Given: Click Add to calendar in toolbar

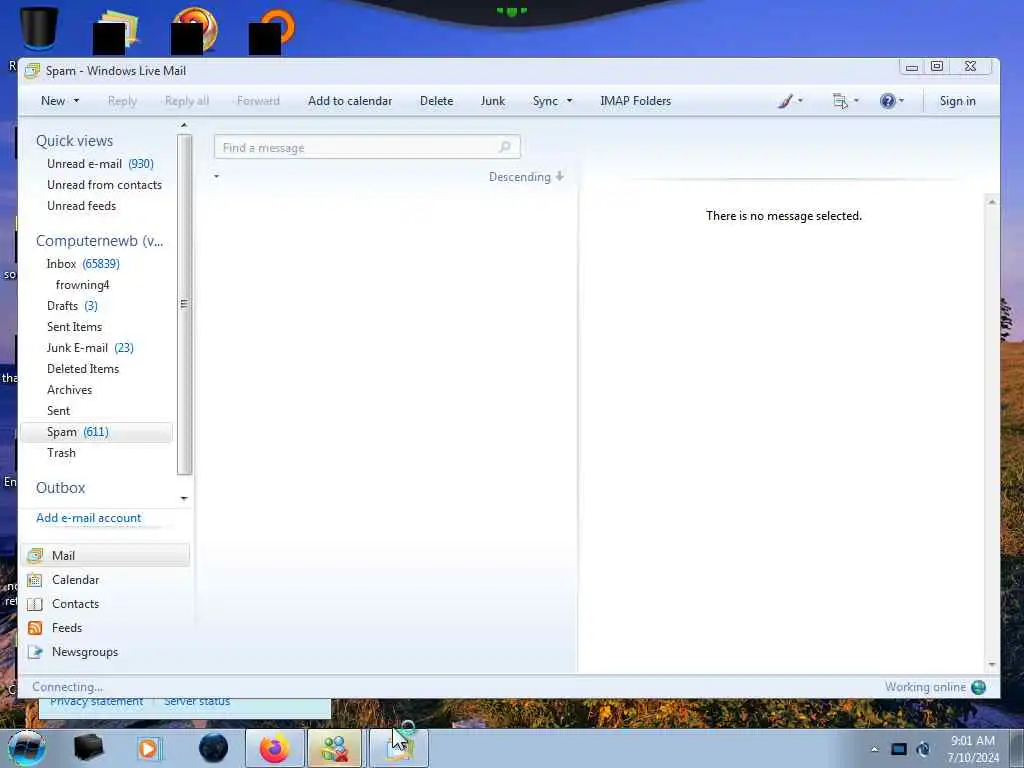Looking at the screenshot, I should tap(350, 101).
